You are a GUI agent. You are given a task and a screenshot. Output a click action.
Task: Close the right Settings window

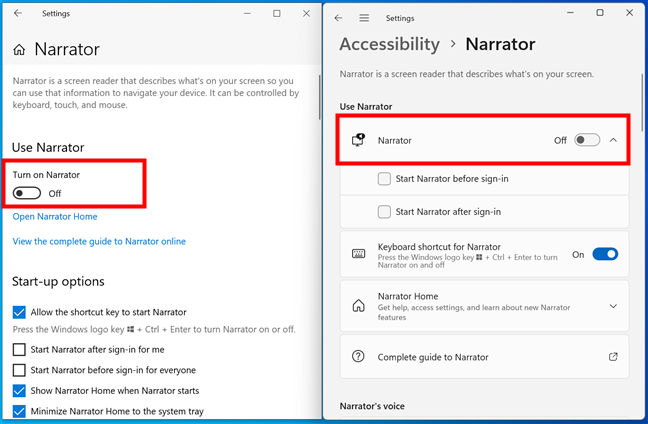coord(629,13)
